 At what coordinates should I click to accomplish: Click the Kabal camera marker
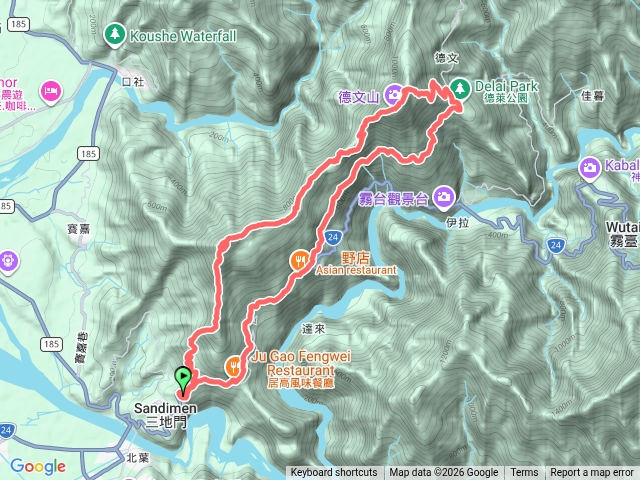coord(589,168)
